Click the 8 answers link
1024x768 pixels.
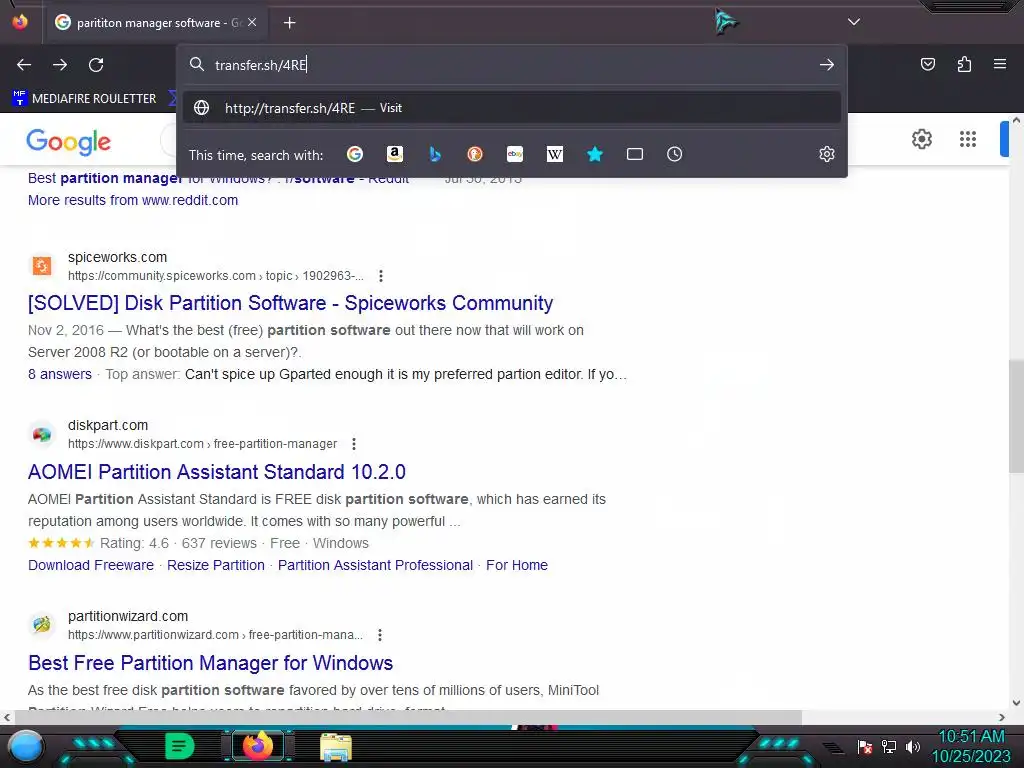60,374
